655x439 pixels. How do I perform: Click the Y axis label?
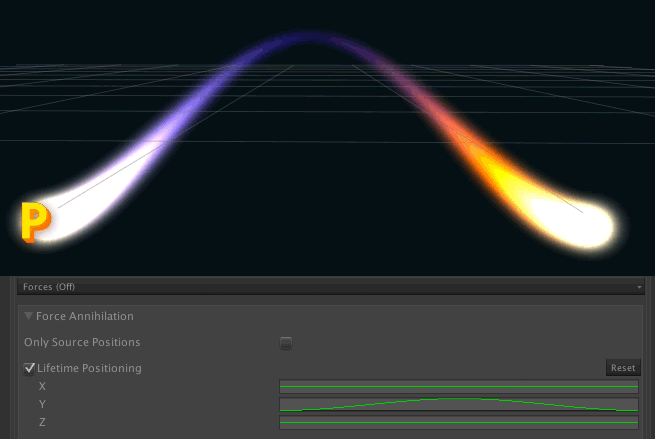point(42,404)
